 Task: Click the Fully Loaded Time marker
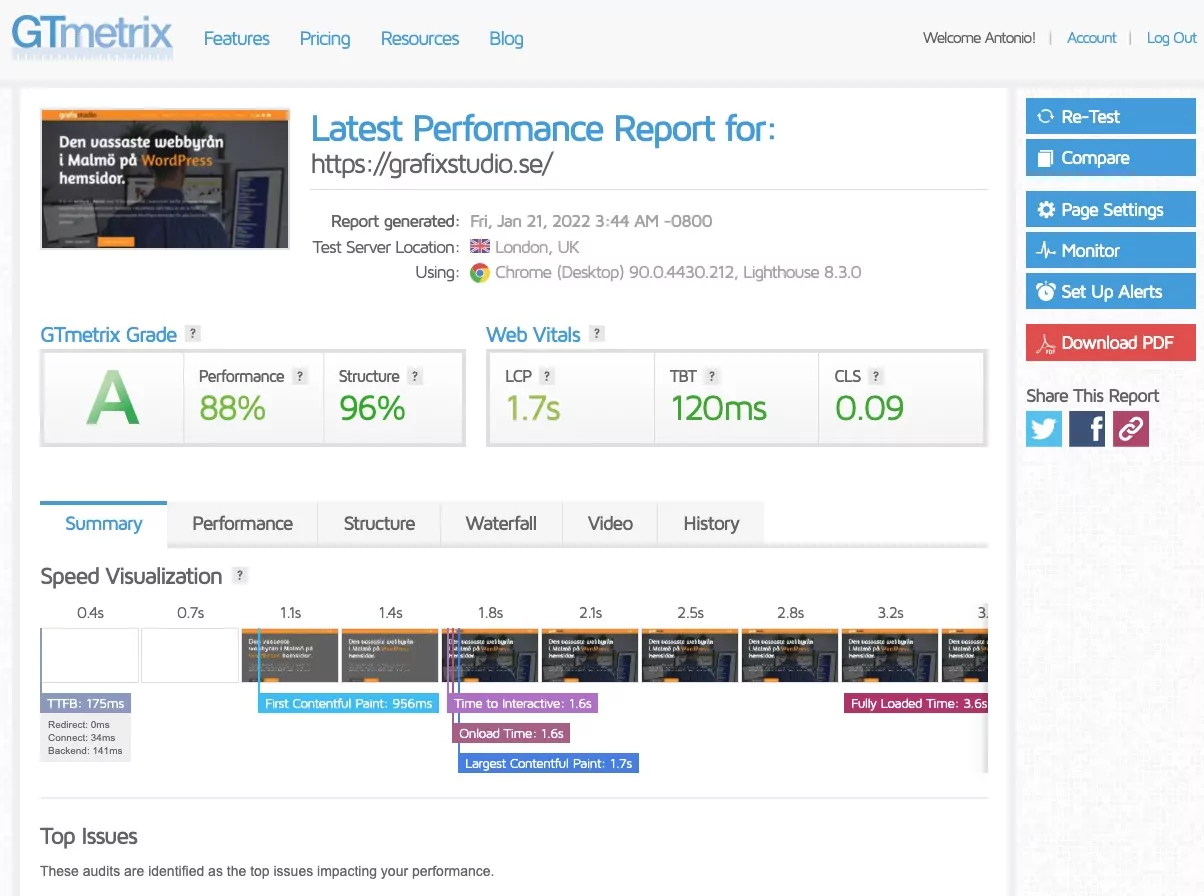pos(916,703)
